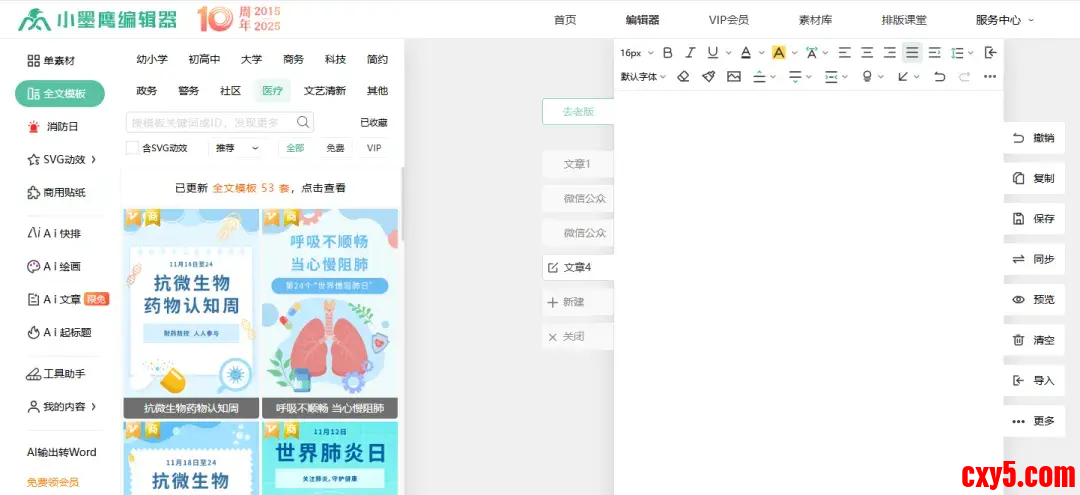This screenshot has height=495, width=1080.
Task: Toggle bold formatting in the editor toolbar
Action: point(668,53)
